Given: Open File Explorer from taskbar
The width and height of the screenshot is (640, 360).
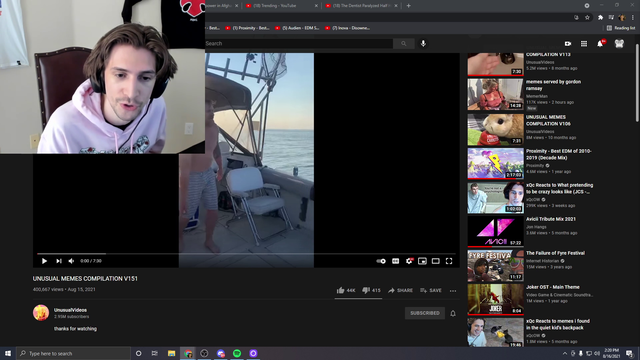Looking at the screenshot, I should click(x=171, y=353).
